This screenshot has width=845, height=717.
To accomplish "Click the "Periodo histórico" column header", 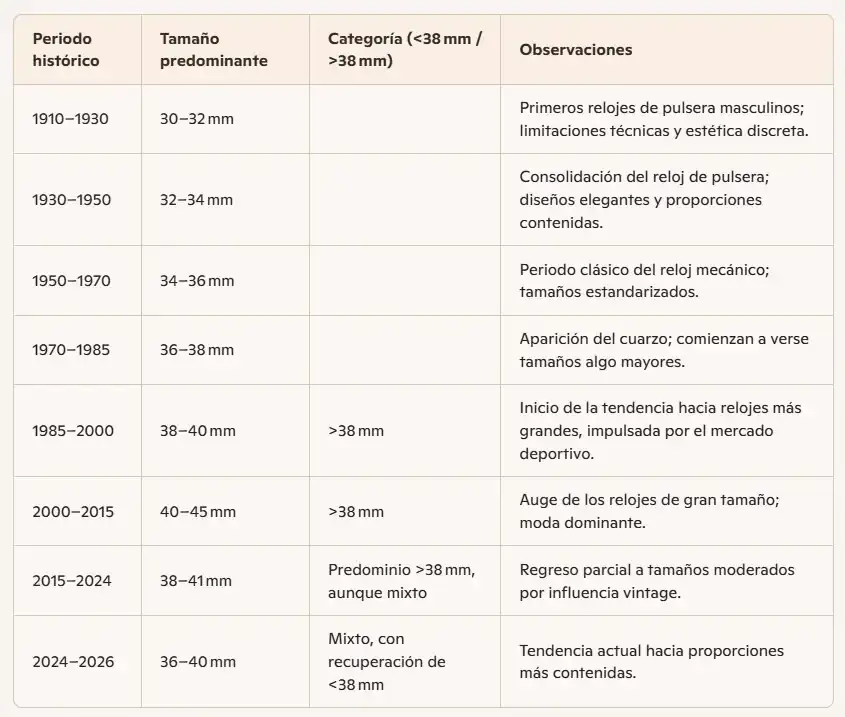I will click(66, 49).
